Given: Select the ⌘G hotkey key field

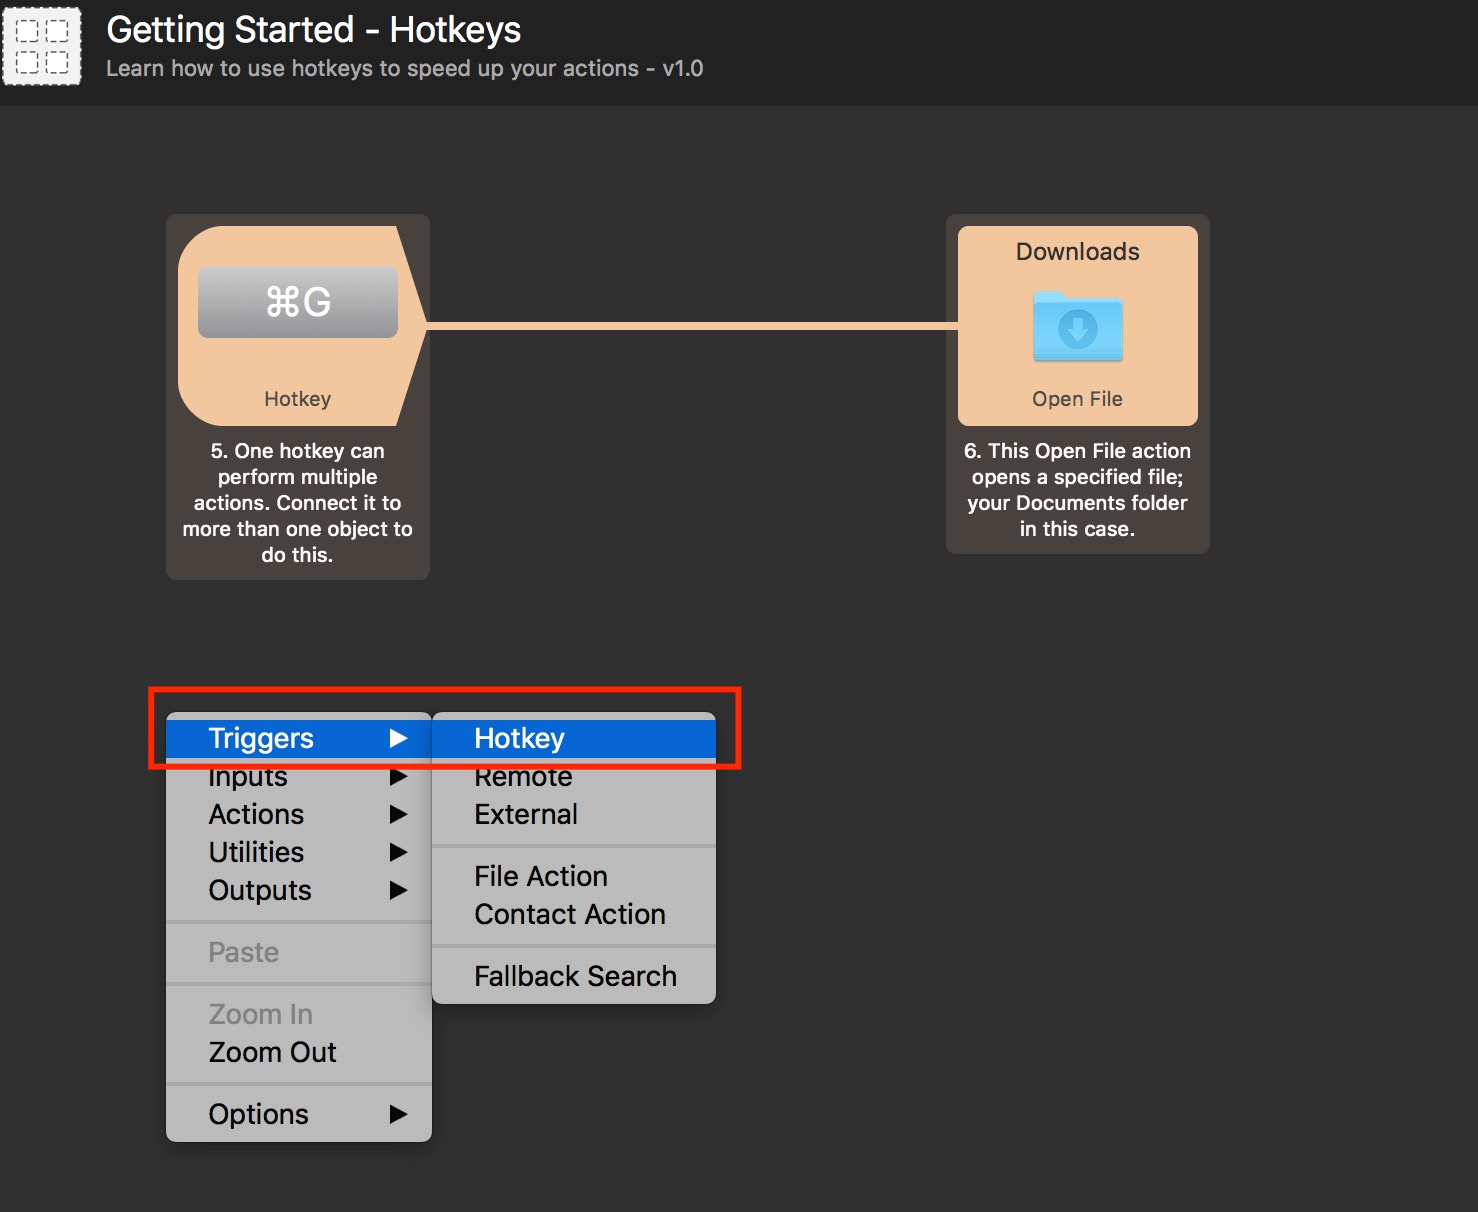Looking at the screenshot, I should tap(297, 302).
